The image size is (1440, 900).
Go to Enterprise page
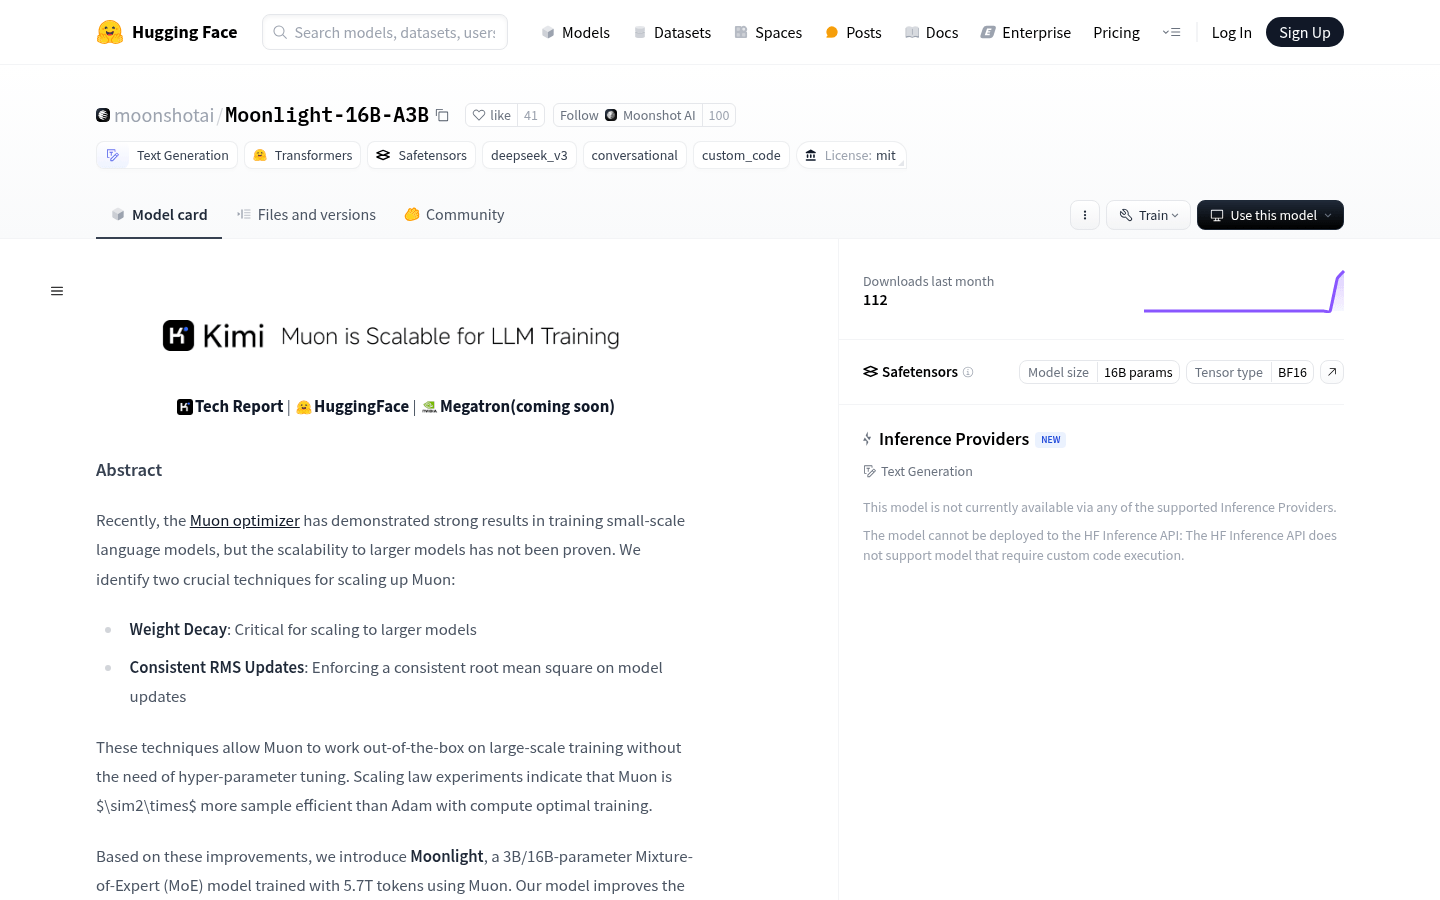pos(1026,32)
